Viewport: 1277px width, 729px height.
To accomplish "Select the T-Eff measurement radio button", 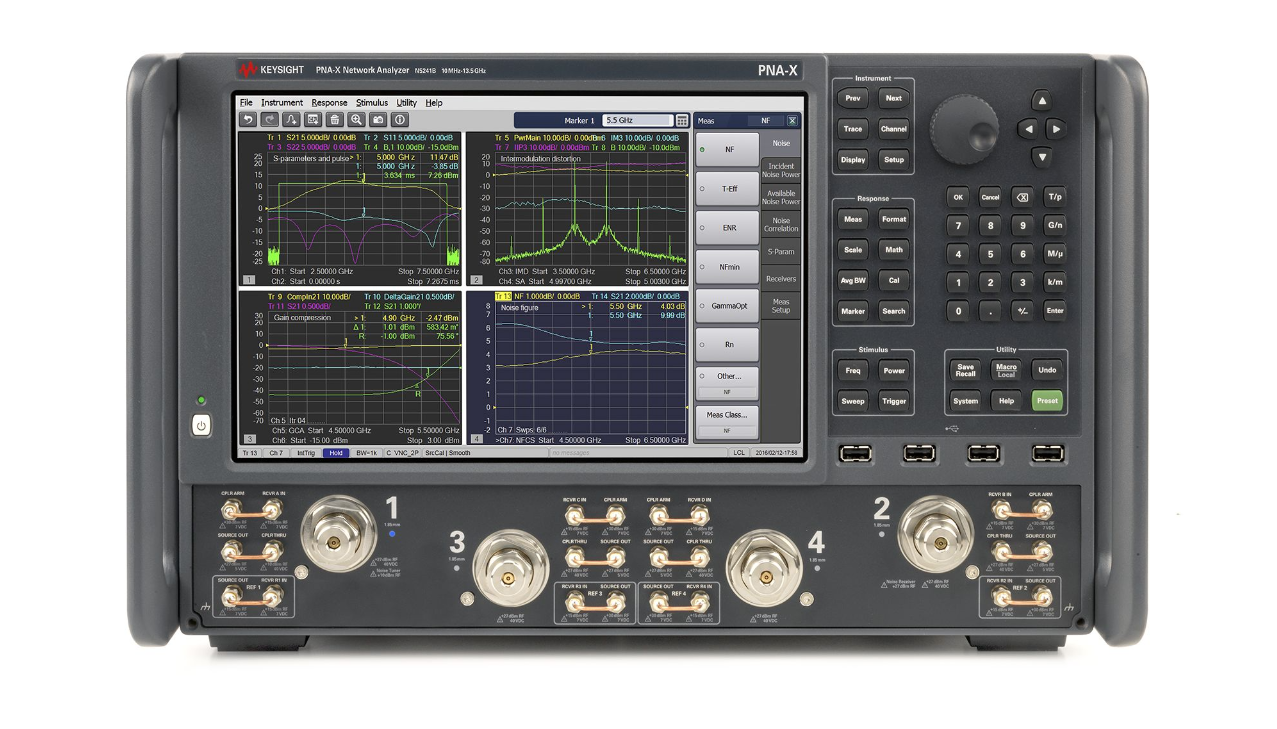I will [x=727, y=188].
